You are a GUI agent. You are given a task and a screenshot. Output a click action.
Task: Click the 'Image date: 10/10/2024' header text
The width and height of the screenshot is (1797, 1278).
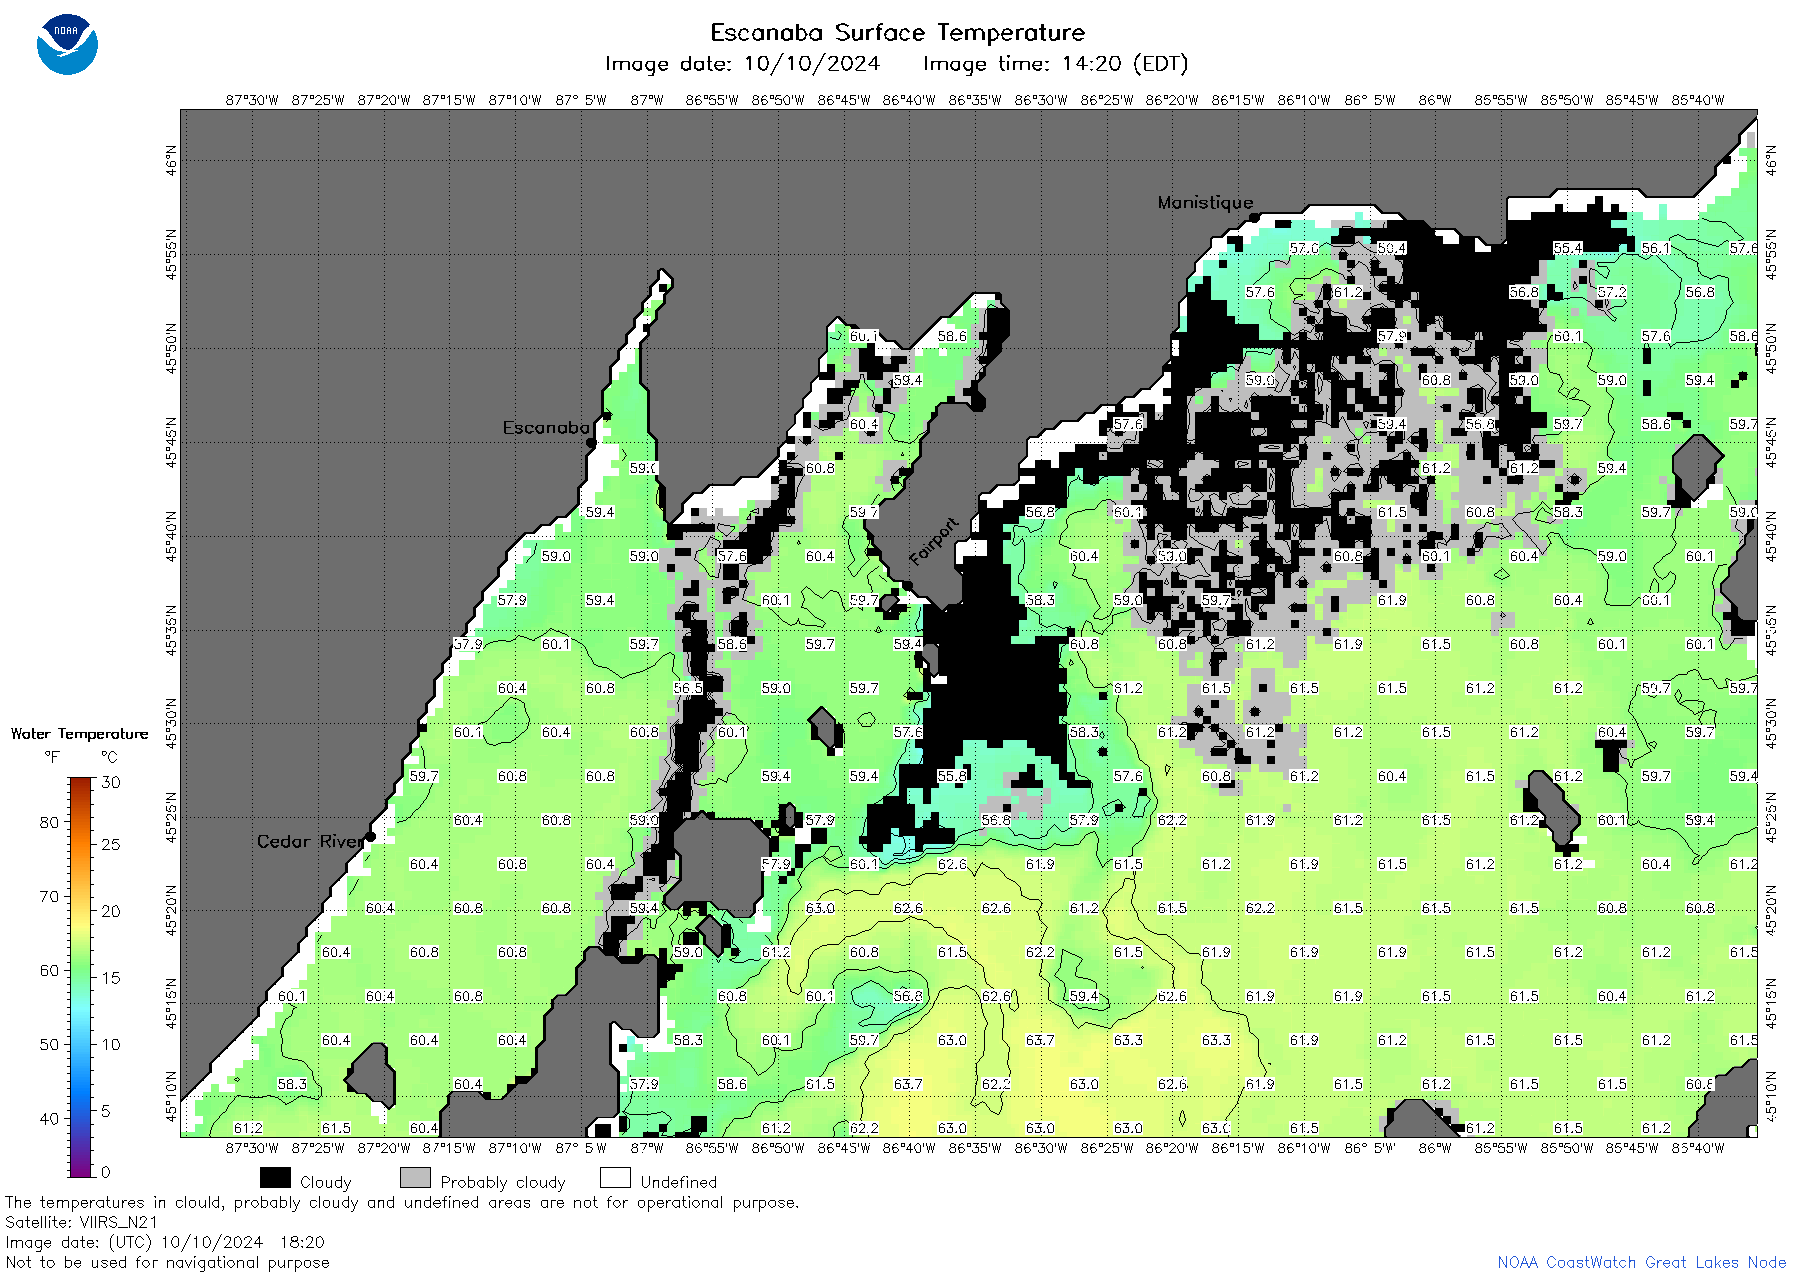point(742,64)
